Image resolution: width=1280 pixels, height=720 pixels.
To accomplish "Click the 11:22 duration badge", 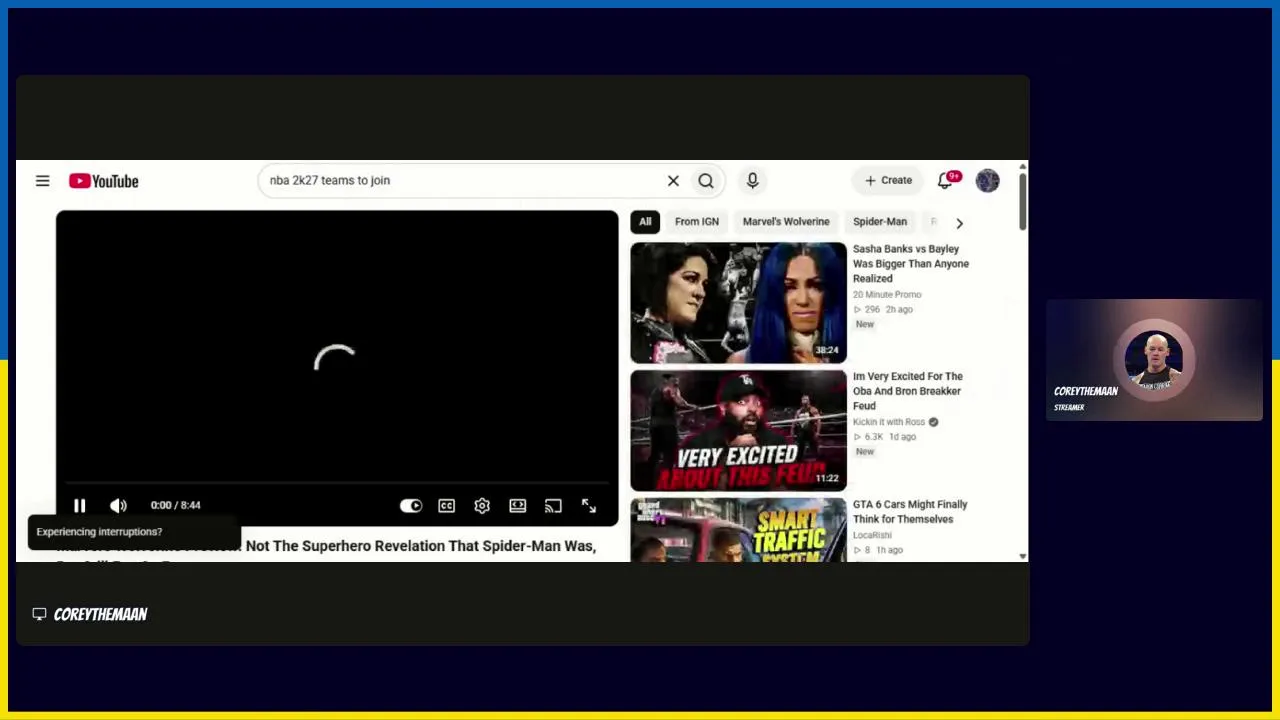I will 826,479.
